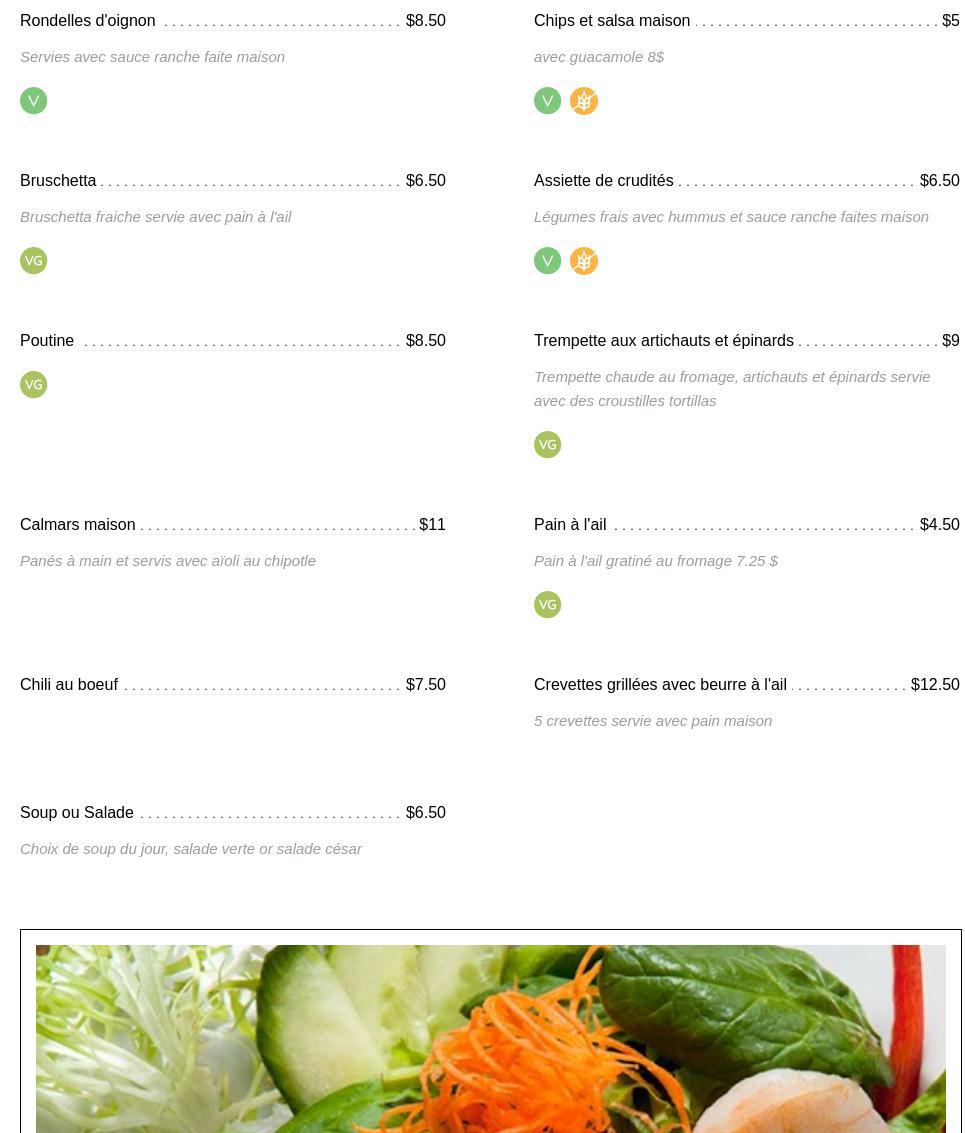Click the avec guacamole 8$ description text
Viewport: 965px width, 1133px height.
599,57
